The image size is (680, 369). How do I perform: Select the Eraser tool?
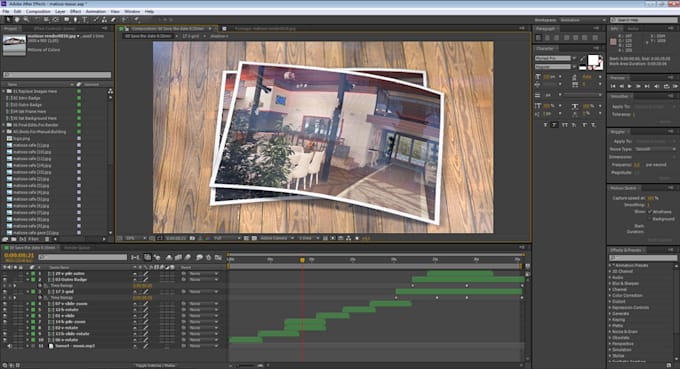114,20
